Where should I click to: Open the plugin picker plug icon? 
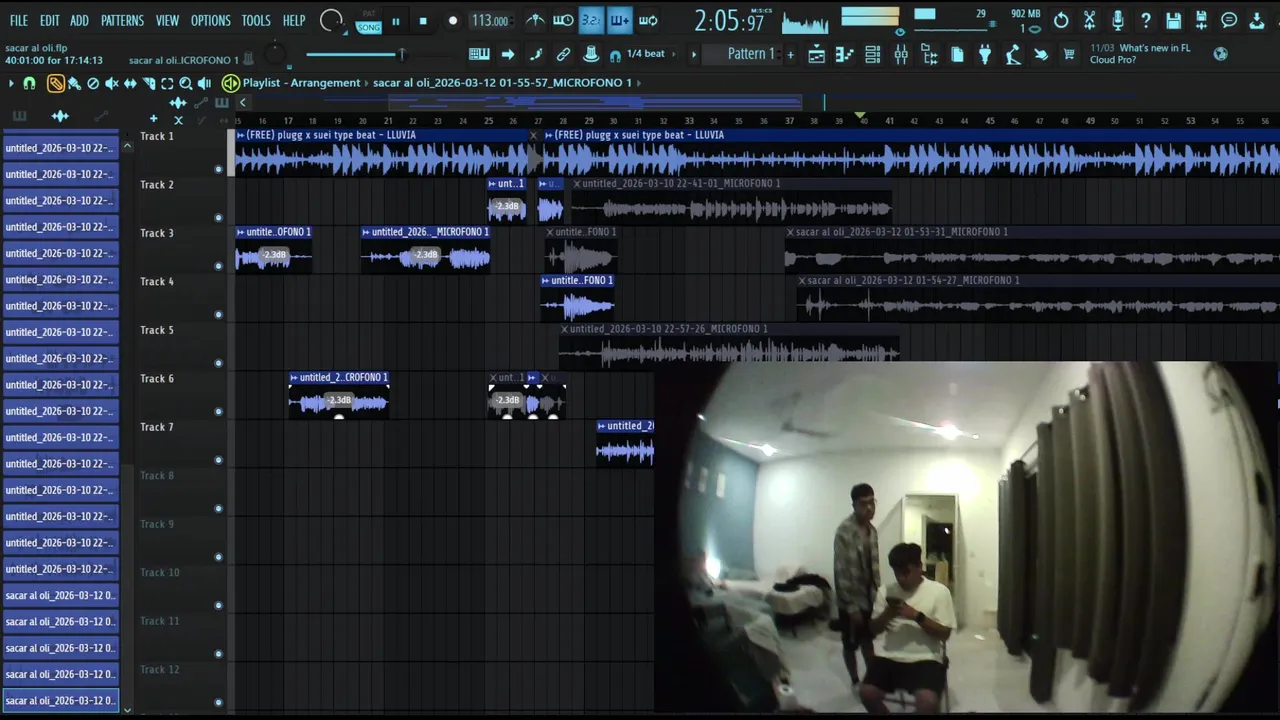pos(985,54)
